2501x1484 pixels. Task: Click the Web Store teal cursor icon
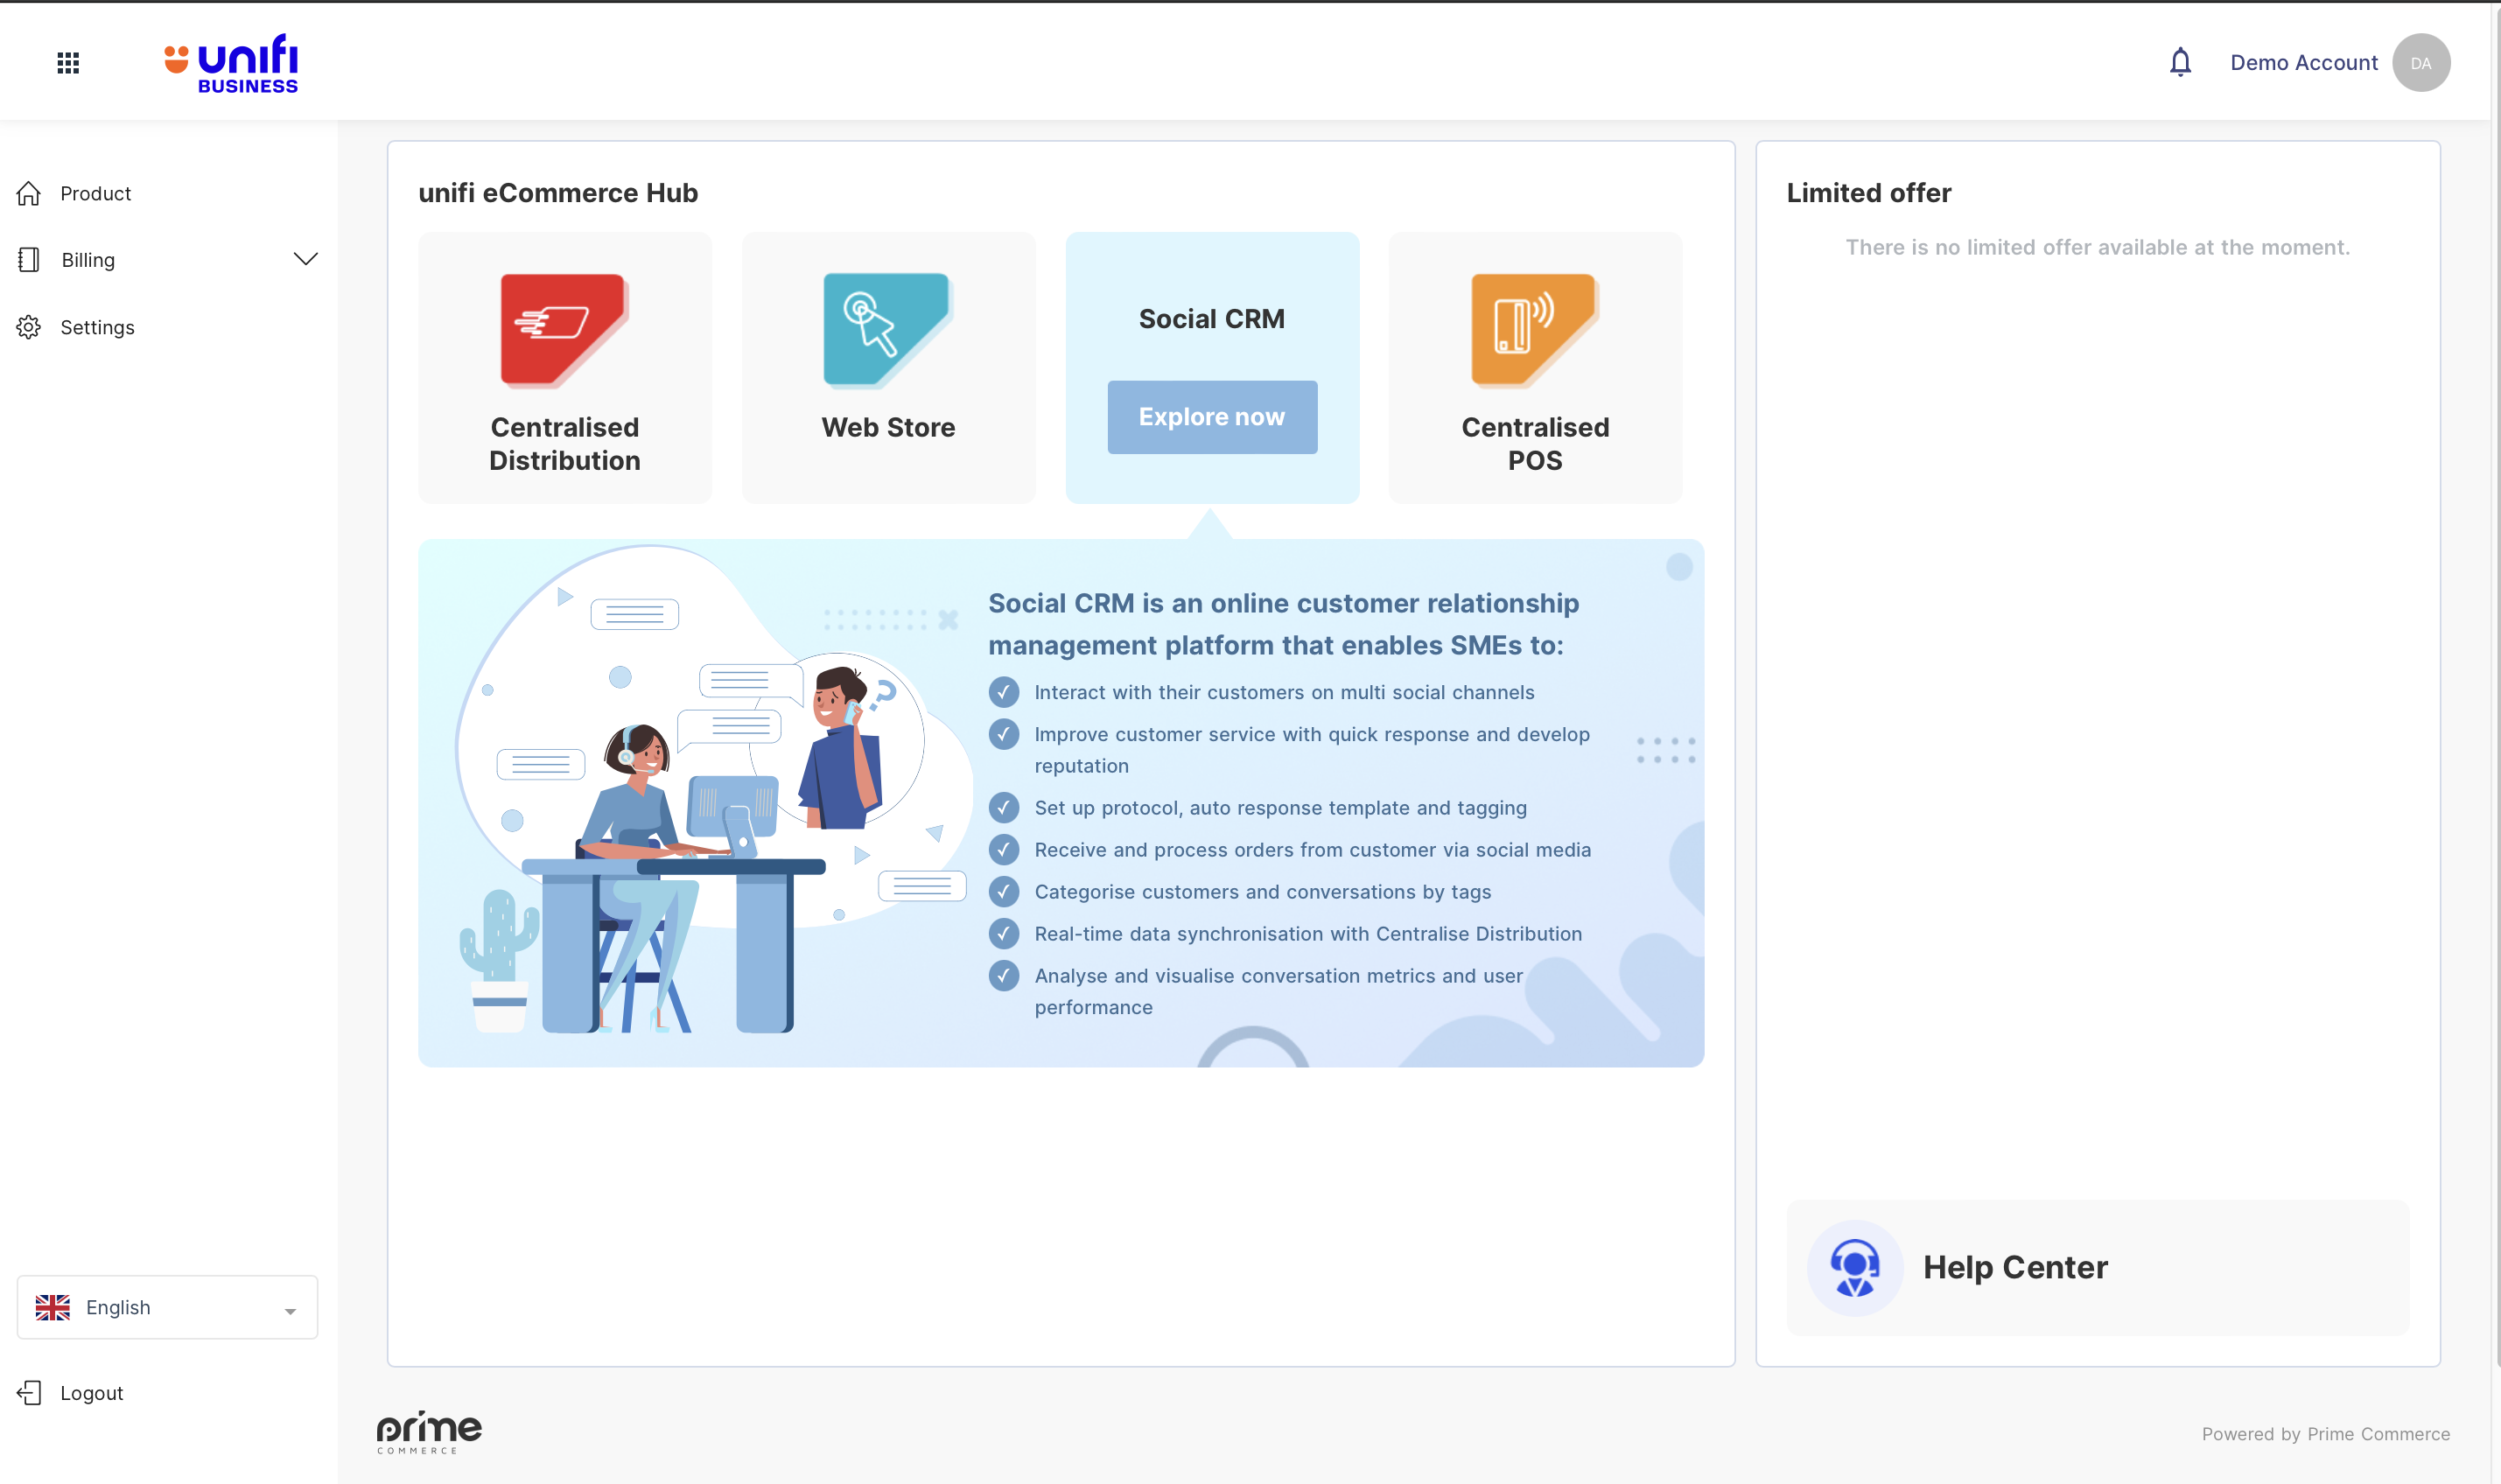tap(887, 329)
